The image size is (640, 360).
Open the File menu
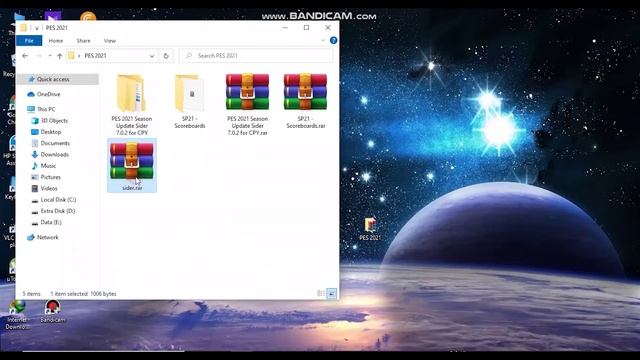coord(29,41)
